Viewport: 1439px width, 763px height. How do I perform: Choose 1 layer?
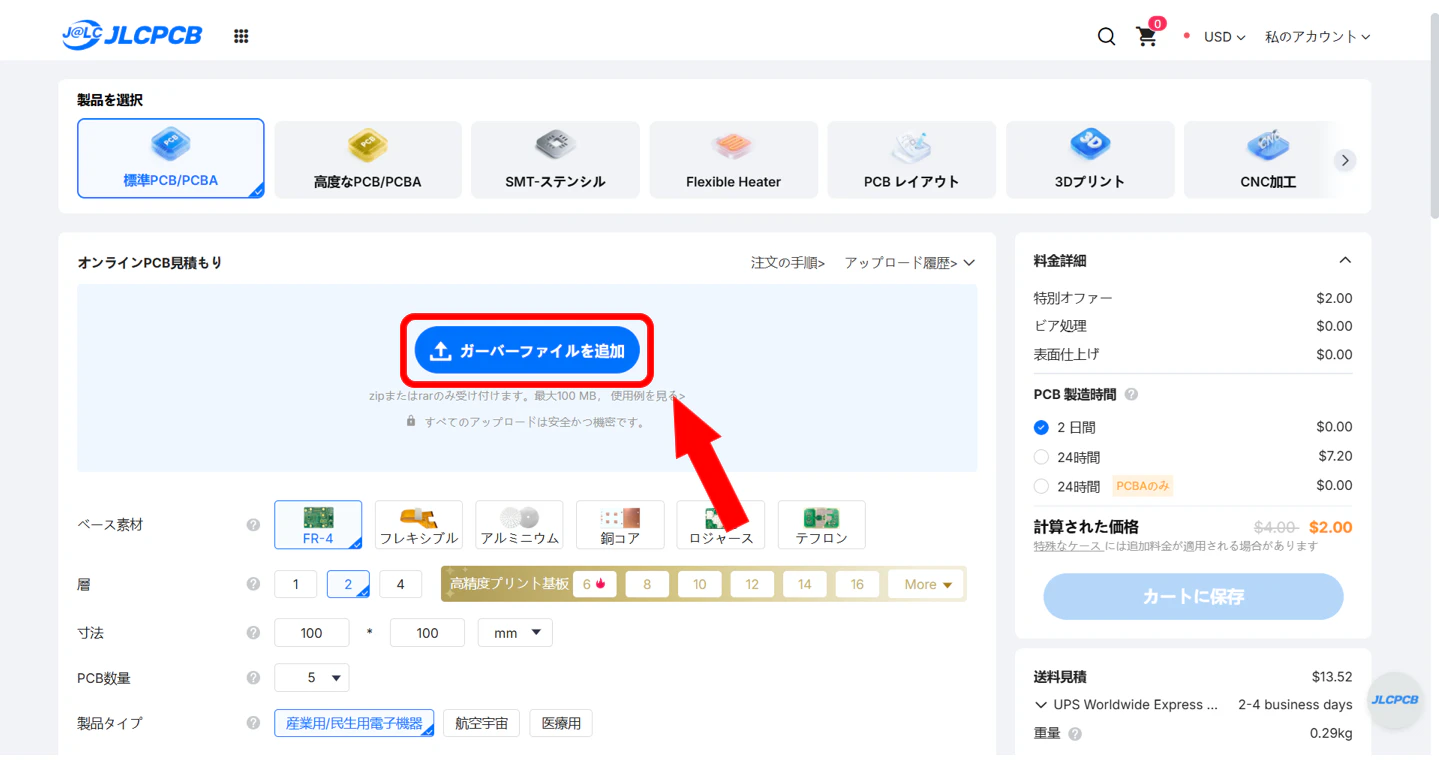pyautogui.click(x=295, y=584)
